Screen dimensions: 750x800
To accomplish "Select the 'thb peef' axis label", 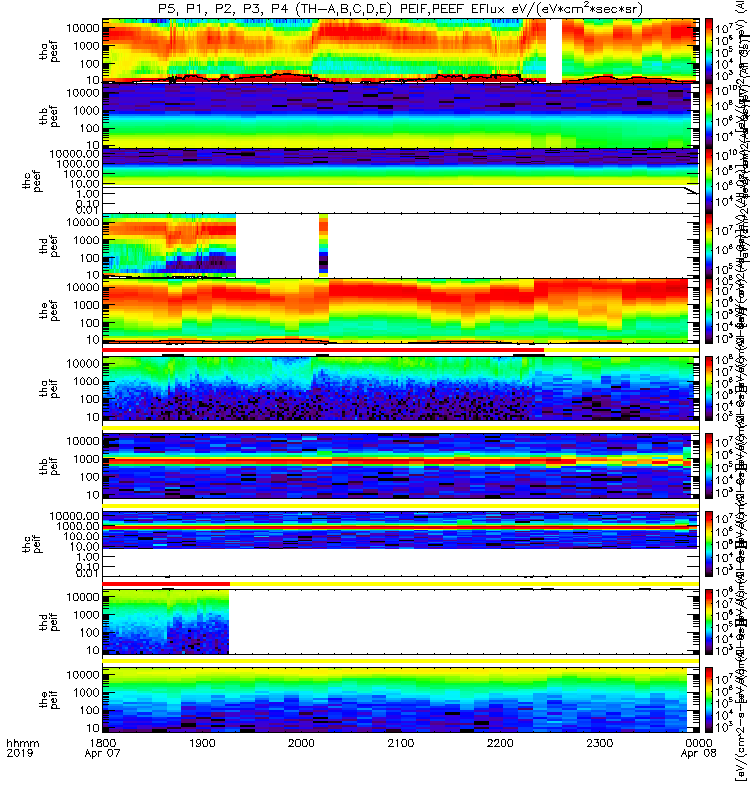I will (x=49, y=116).
